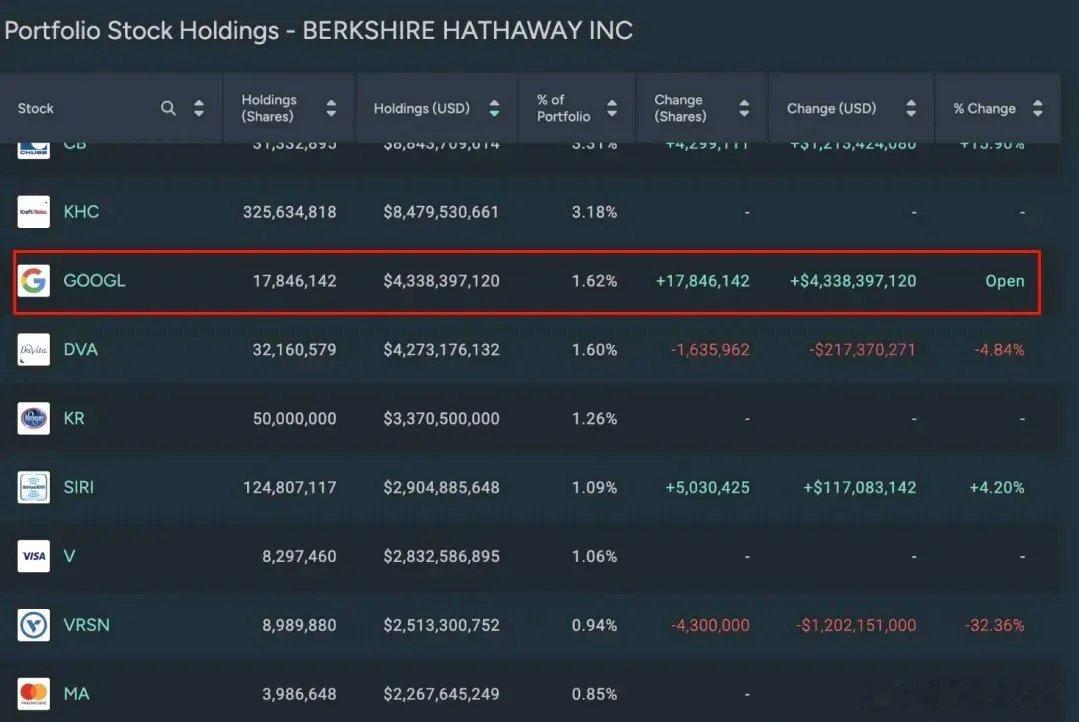
Task: Open the MA ticker link
Action: coord(76,694)
